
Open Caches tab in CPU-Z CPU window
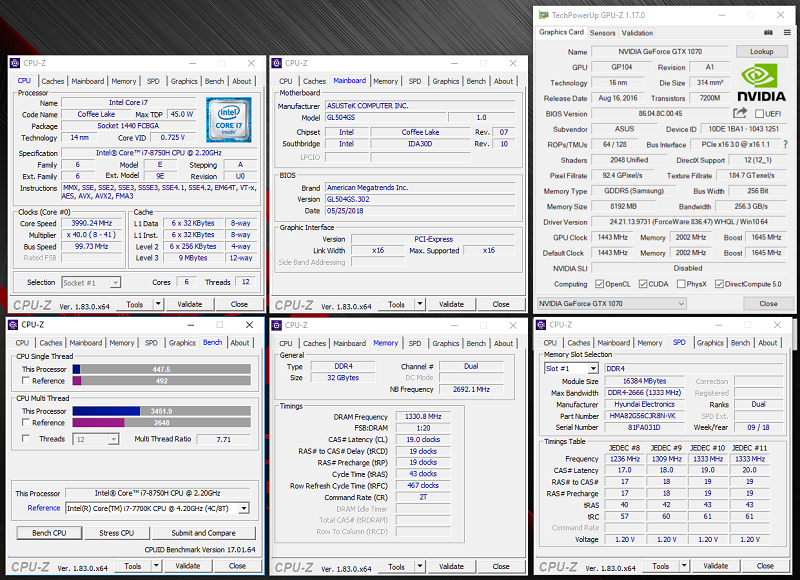coord(53,81)
